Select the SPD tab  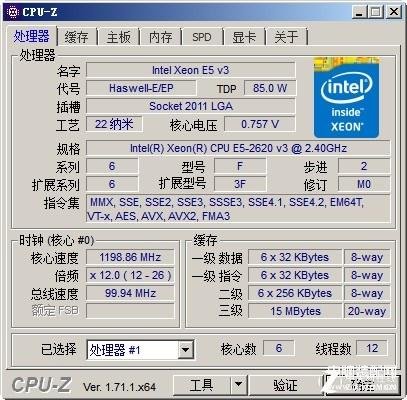click(x=202, y=37)
